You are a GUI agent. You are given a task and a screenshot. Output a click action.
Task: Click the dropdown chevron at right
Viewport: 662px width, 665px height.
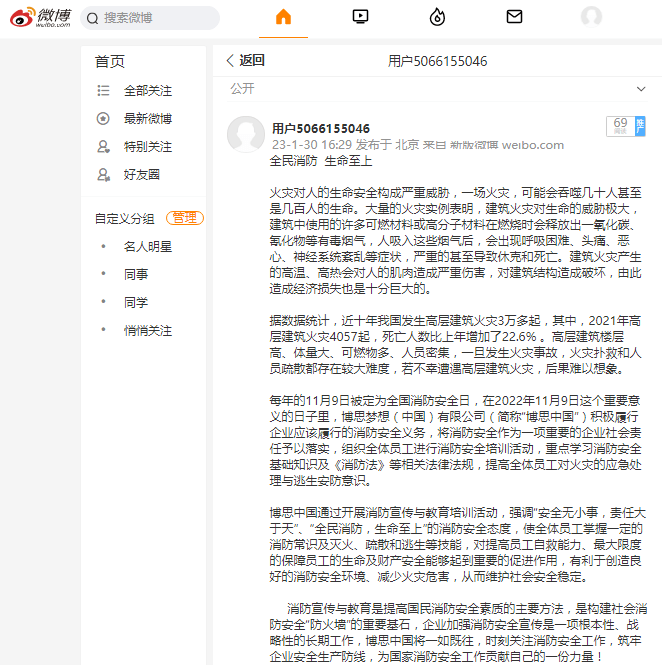(x=641, y=89)
